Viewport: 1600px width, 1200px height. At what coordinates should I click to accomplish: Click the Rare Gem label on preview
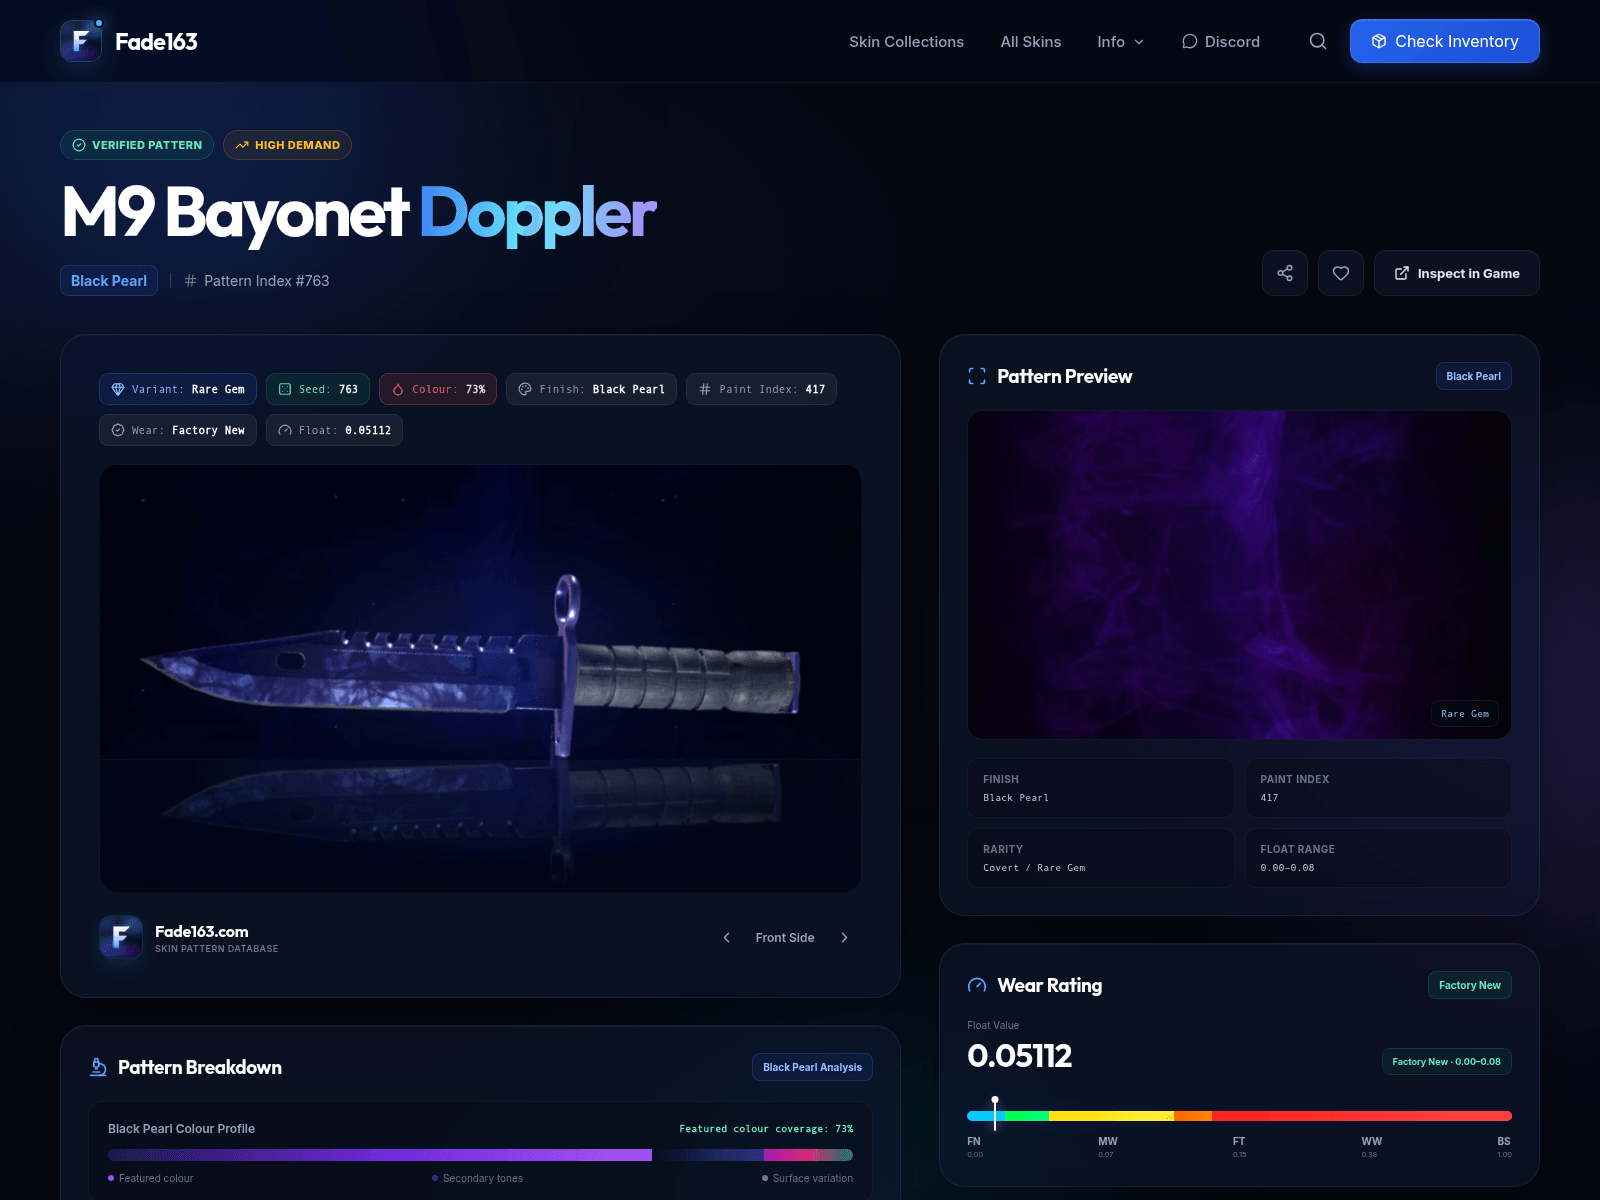[x=1465, y=714]
